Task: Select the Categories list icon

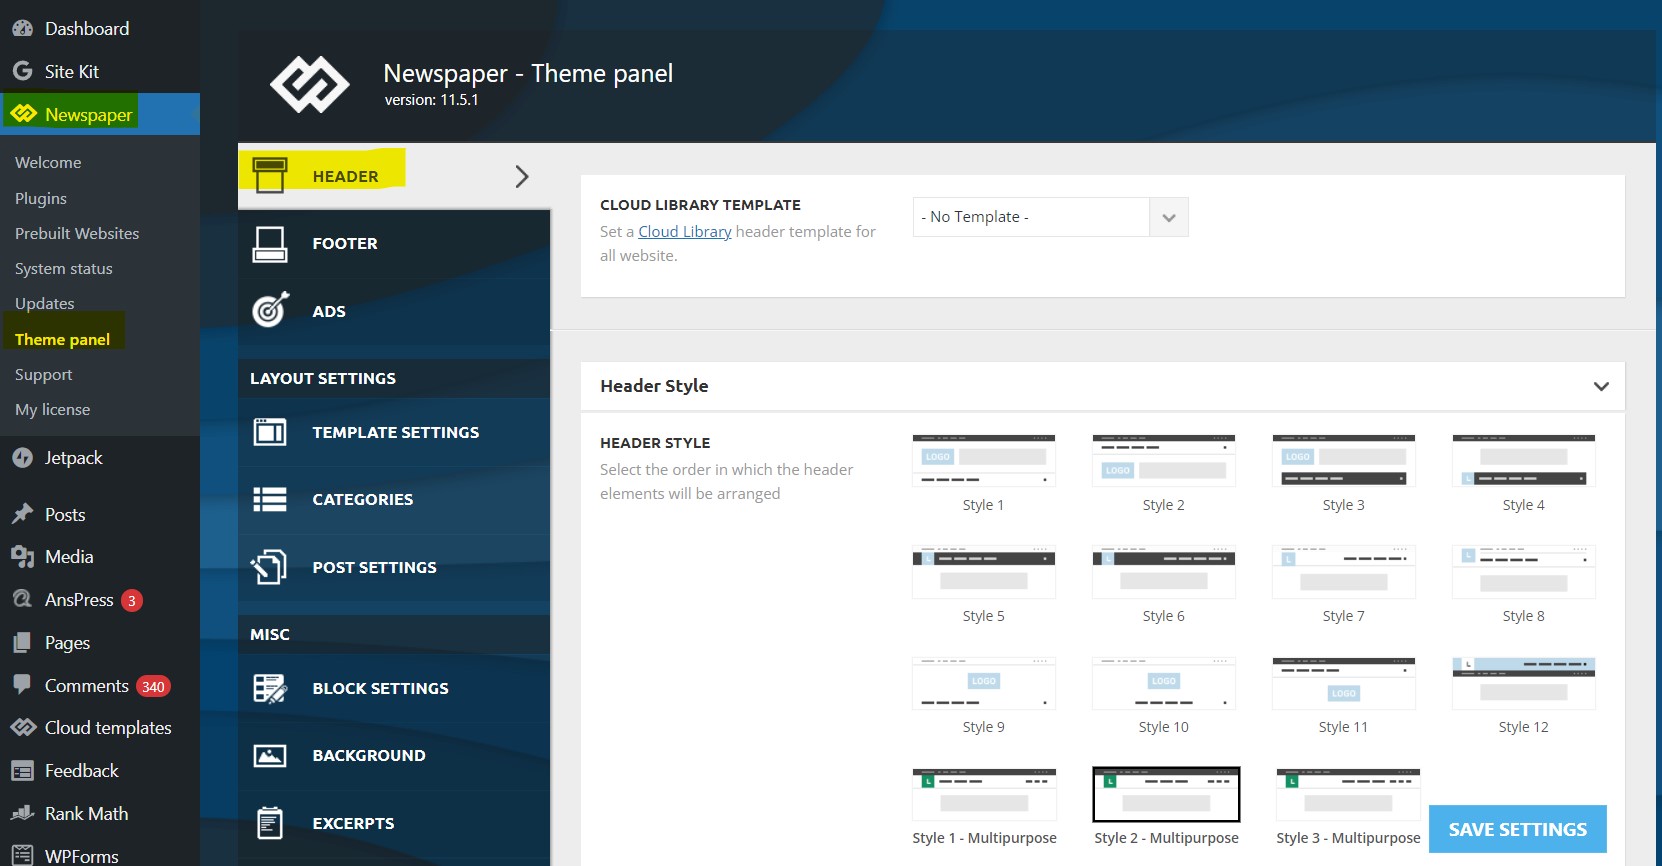Action: pos(270,499)
